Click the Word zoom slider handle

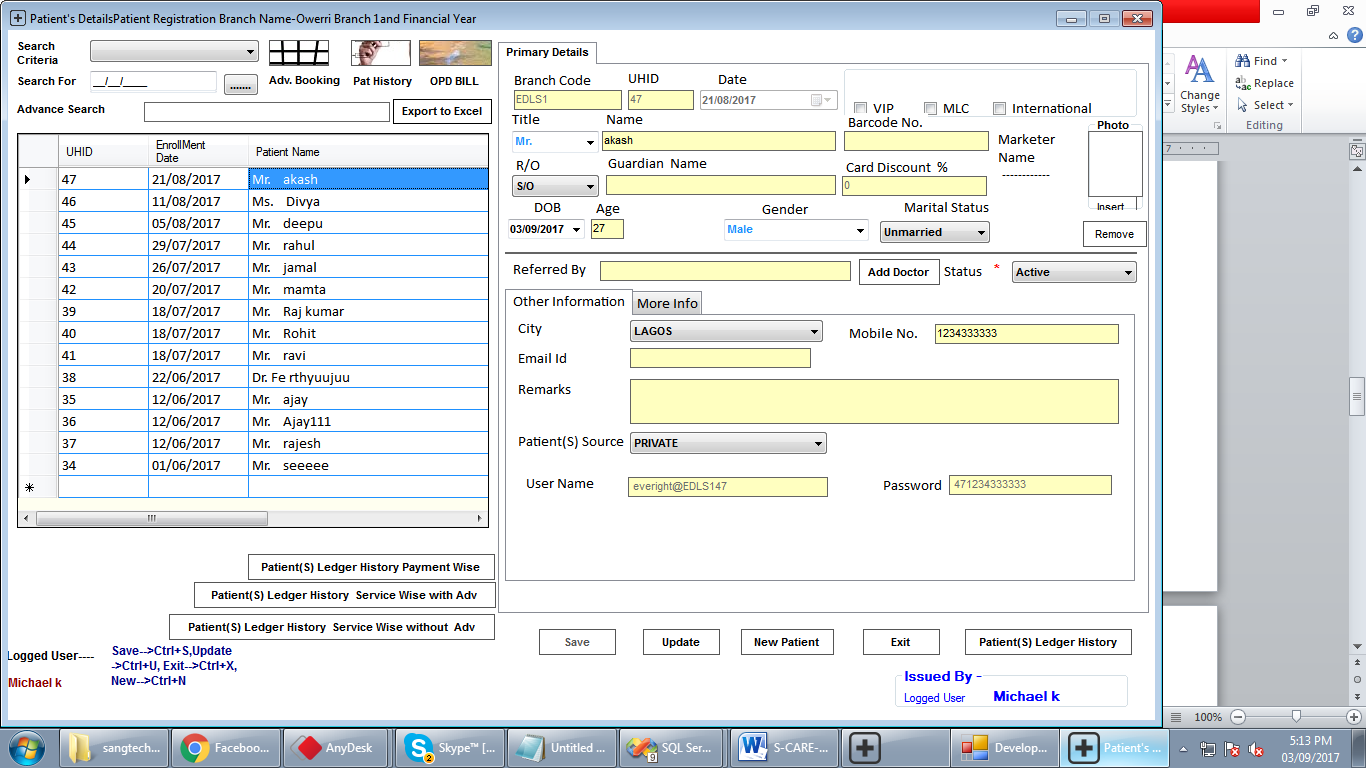(1296, 717)
